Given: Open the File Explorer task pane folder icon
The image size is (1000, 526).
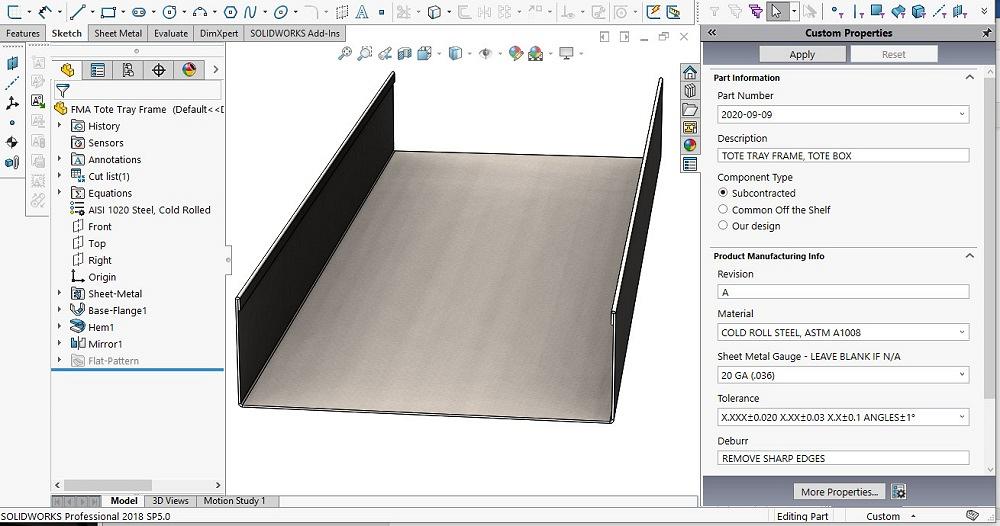Looking at the screenshot, I should pos(690,109).
